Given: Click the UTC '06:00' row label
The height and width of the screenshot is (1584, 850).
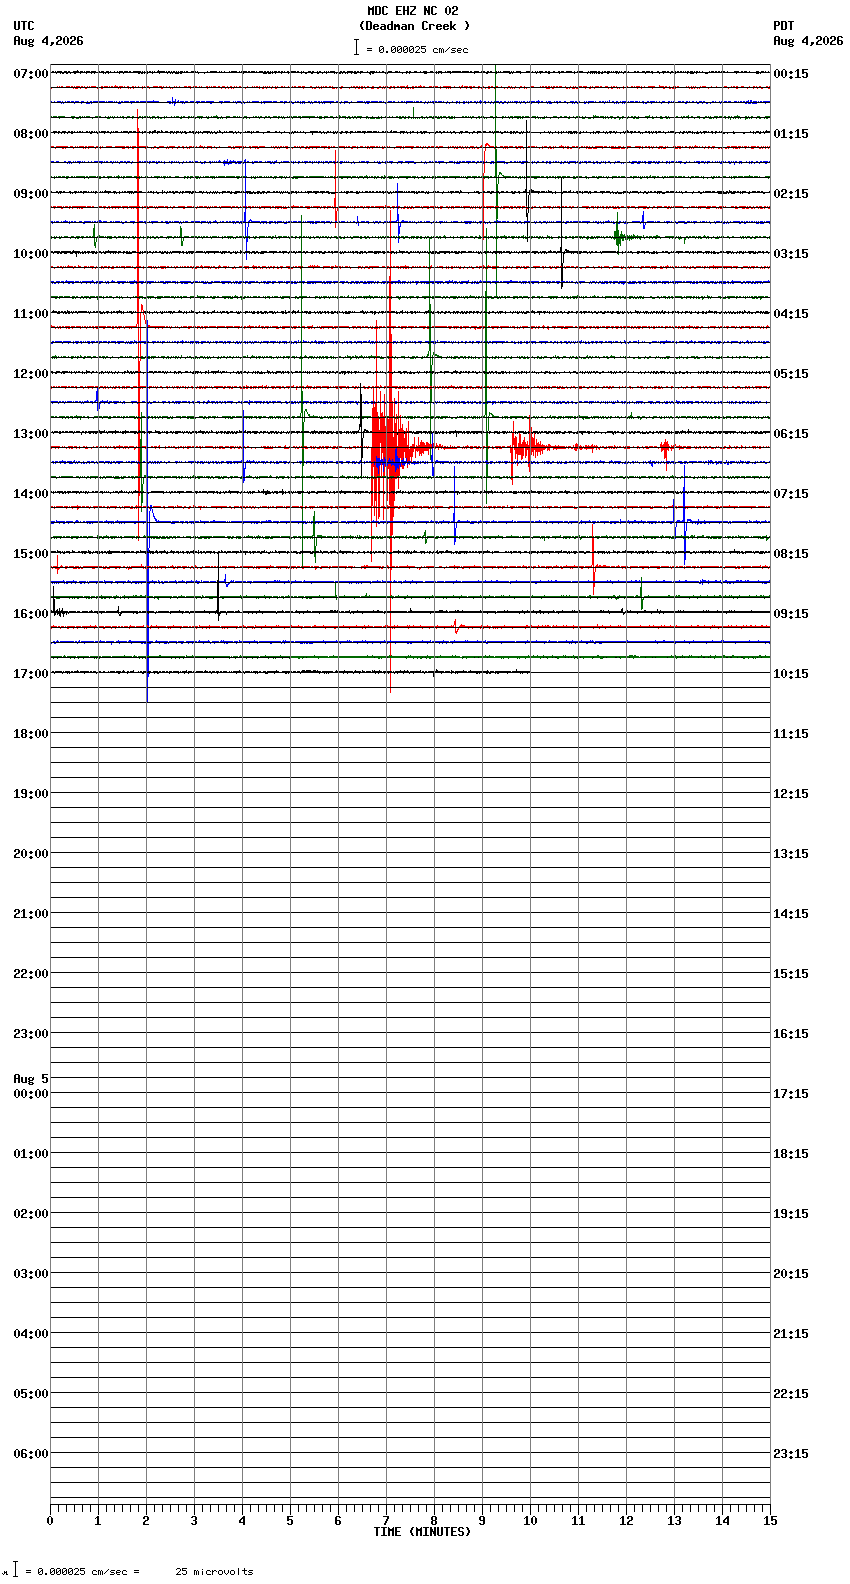Looking at the screenshot, I should [x=31, y=1454].
